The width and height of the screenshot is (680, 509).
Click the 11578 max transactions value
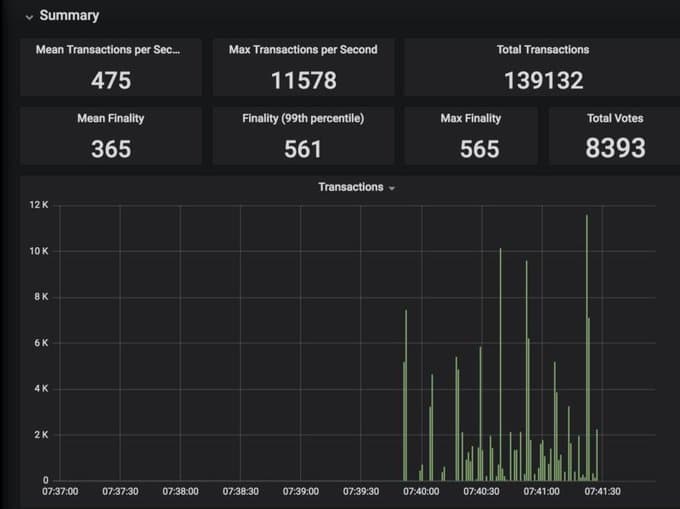(303, 80)
